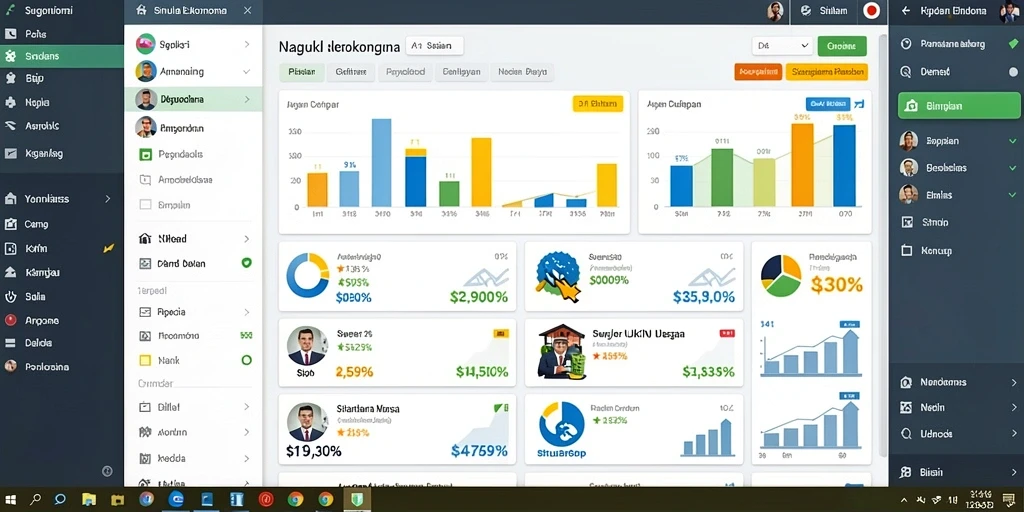The image size is (1024, 512).
Task: Open Windows Start menu
Action: [x=11, y=500]
